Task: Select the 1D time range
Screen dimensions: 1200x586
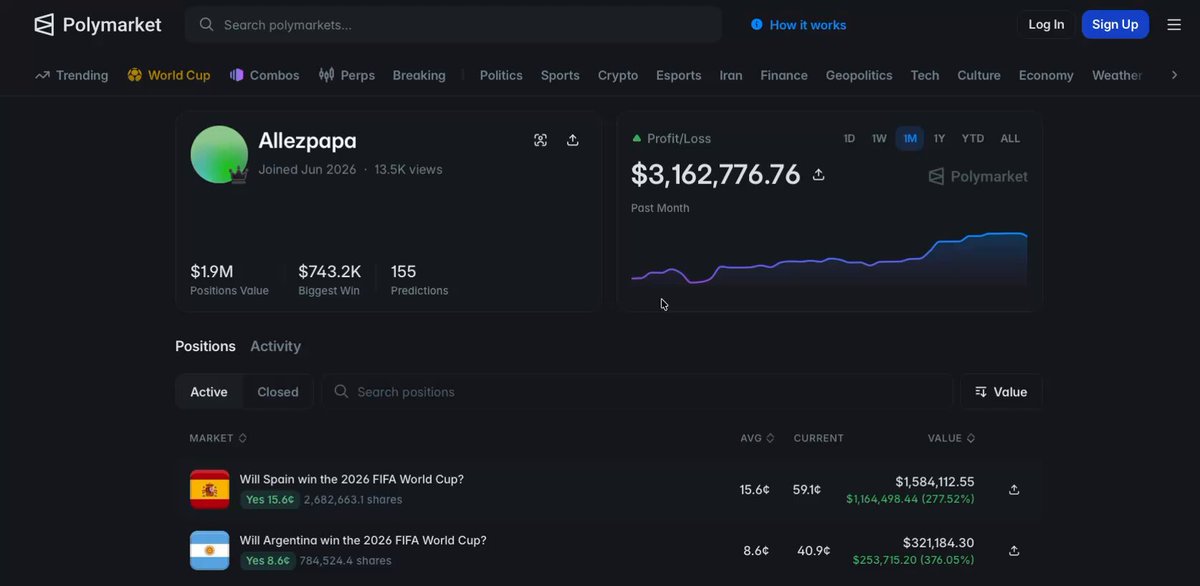Action: click(849, 139)
